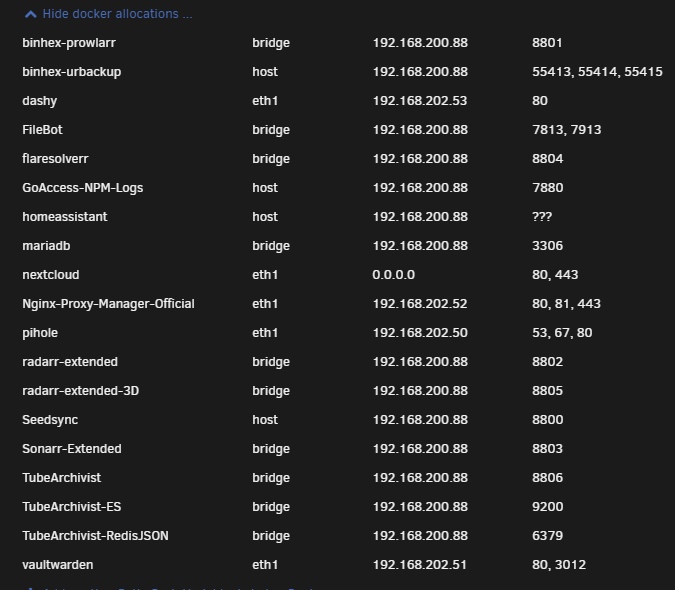Select TubeArchivist-RedisJSON port 6379
This screenshot has height=590, width=675.
pos(547,536)
